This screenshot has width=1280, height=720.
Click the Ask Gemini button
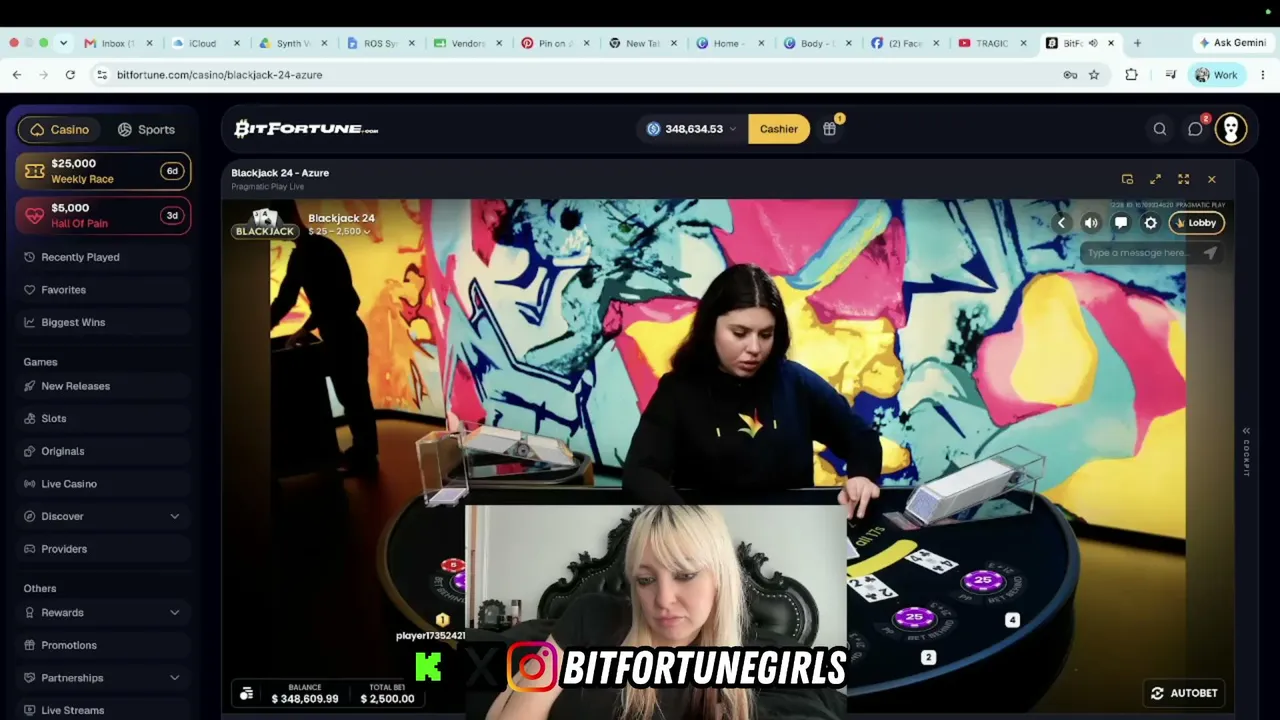point(1231,43)
